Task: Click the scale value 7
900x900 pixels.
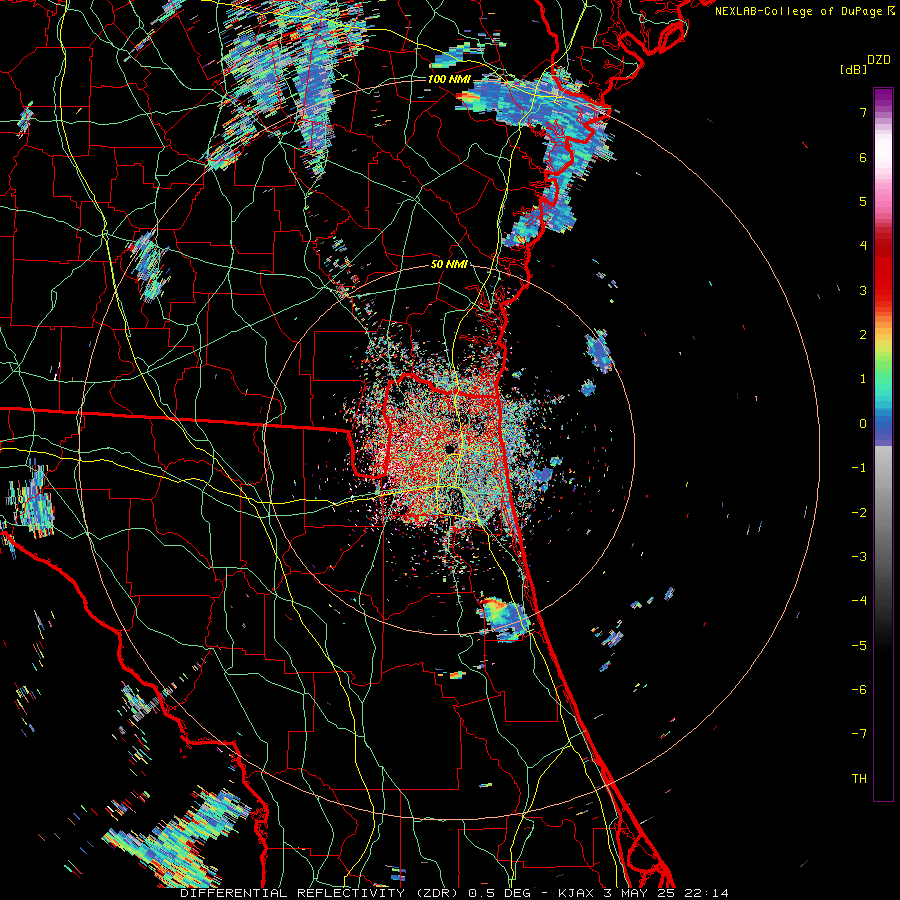Action: (x=863, y=113)
